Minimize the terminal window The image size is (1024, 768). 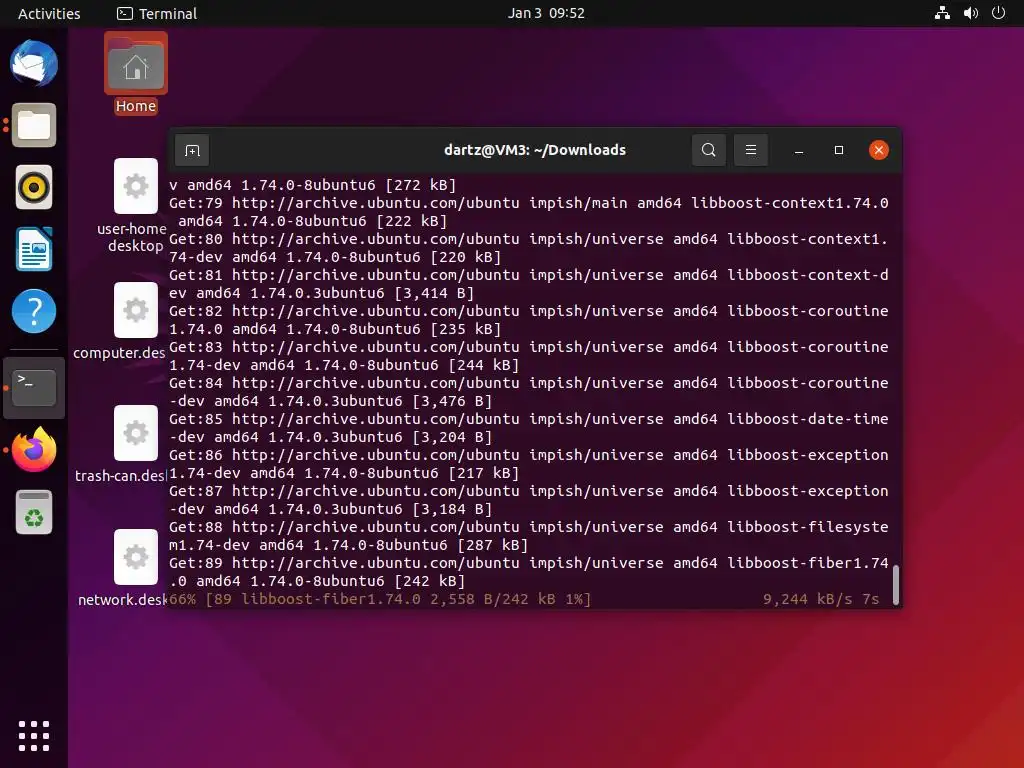click(x=799, y=150)
